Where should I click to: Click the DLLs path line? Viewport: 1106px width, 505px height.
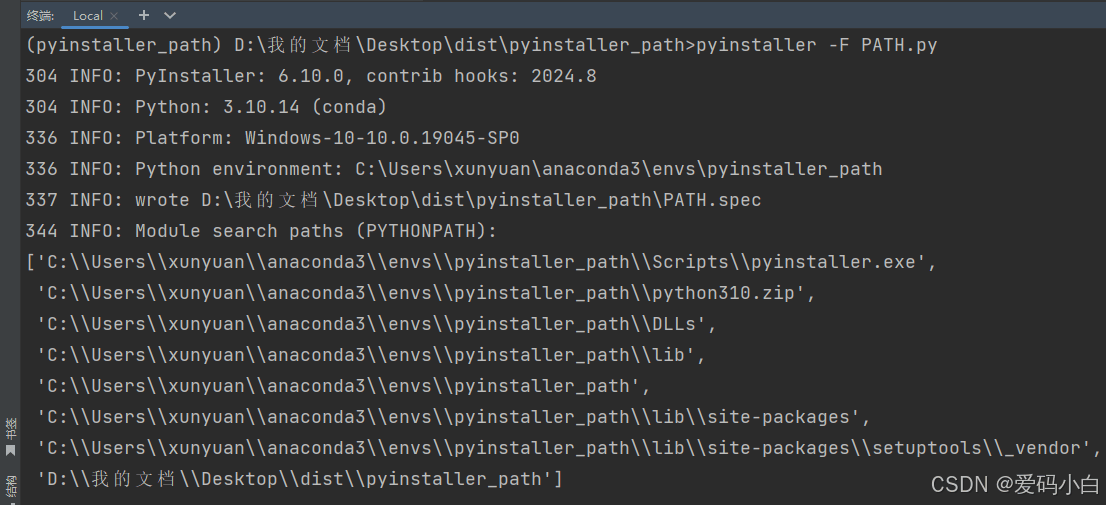pyautogui.click(x=377, y=324)
